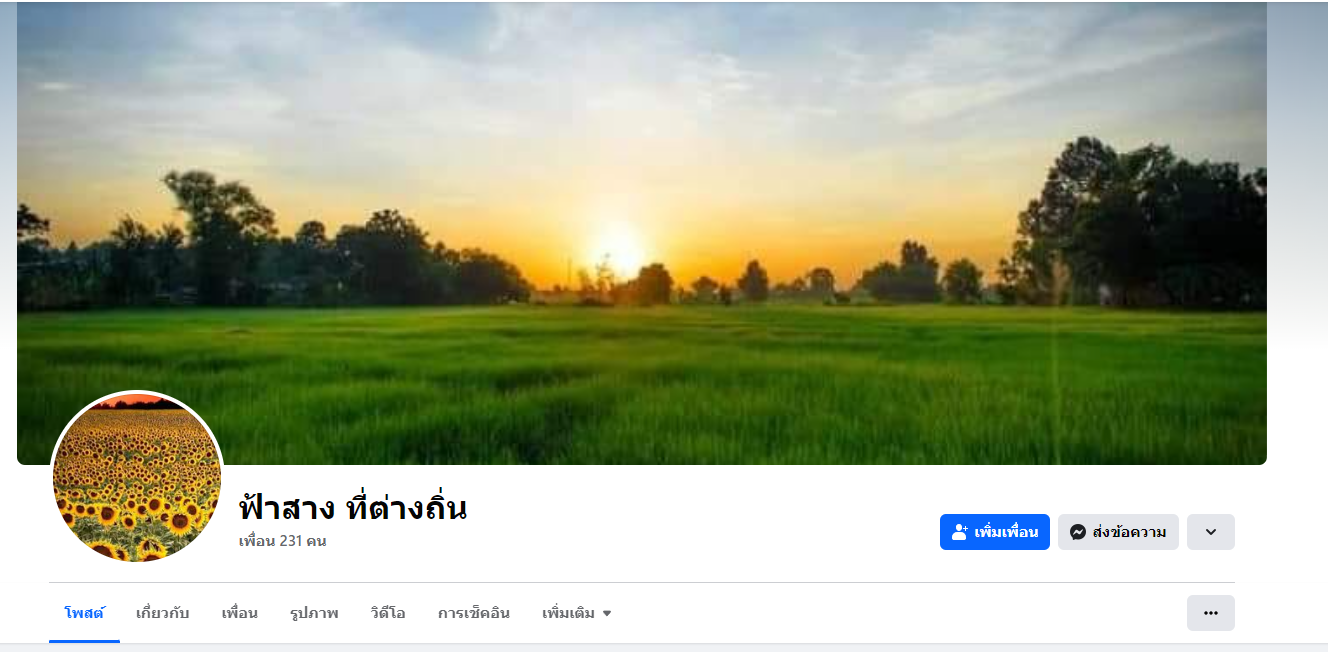Click the add-friend person-plus icon

coord(960,532)
